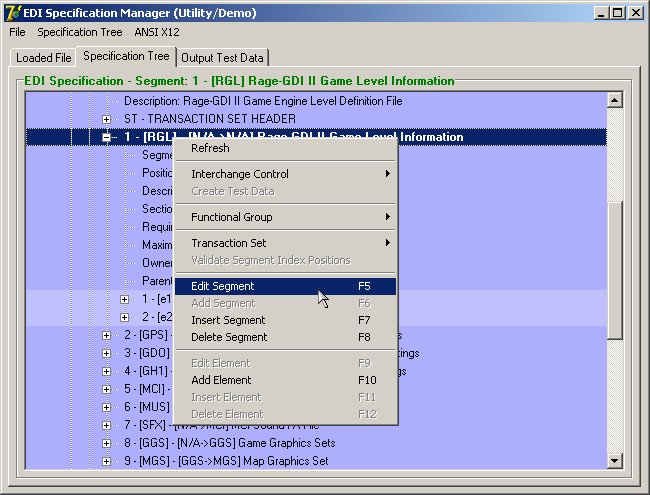650x495 pixels.
Task: Choose Add Element F10
Action: click(285, 380)
